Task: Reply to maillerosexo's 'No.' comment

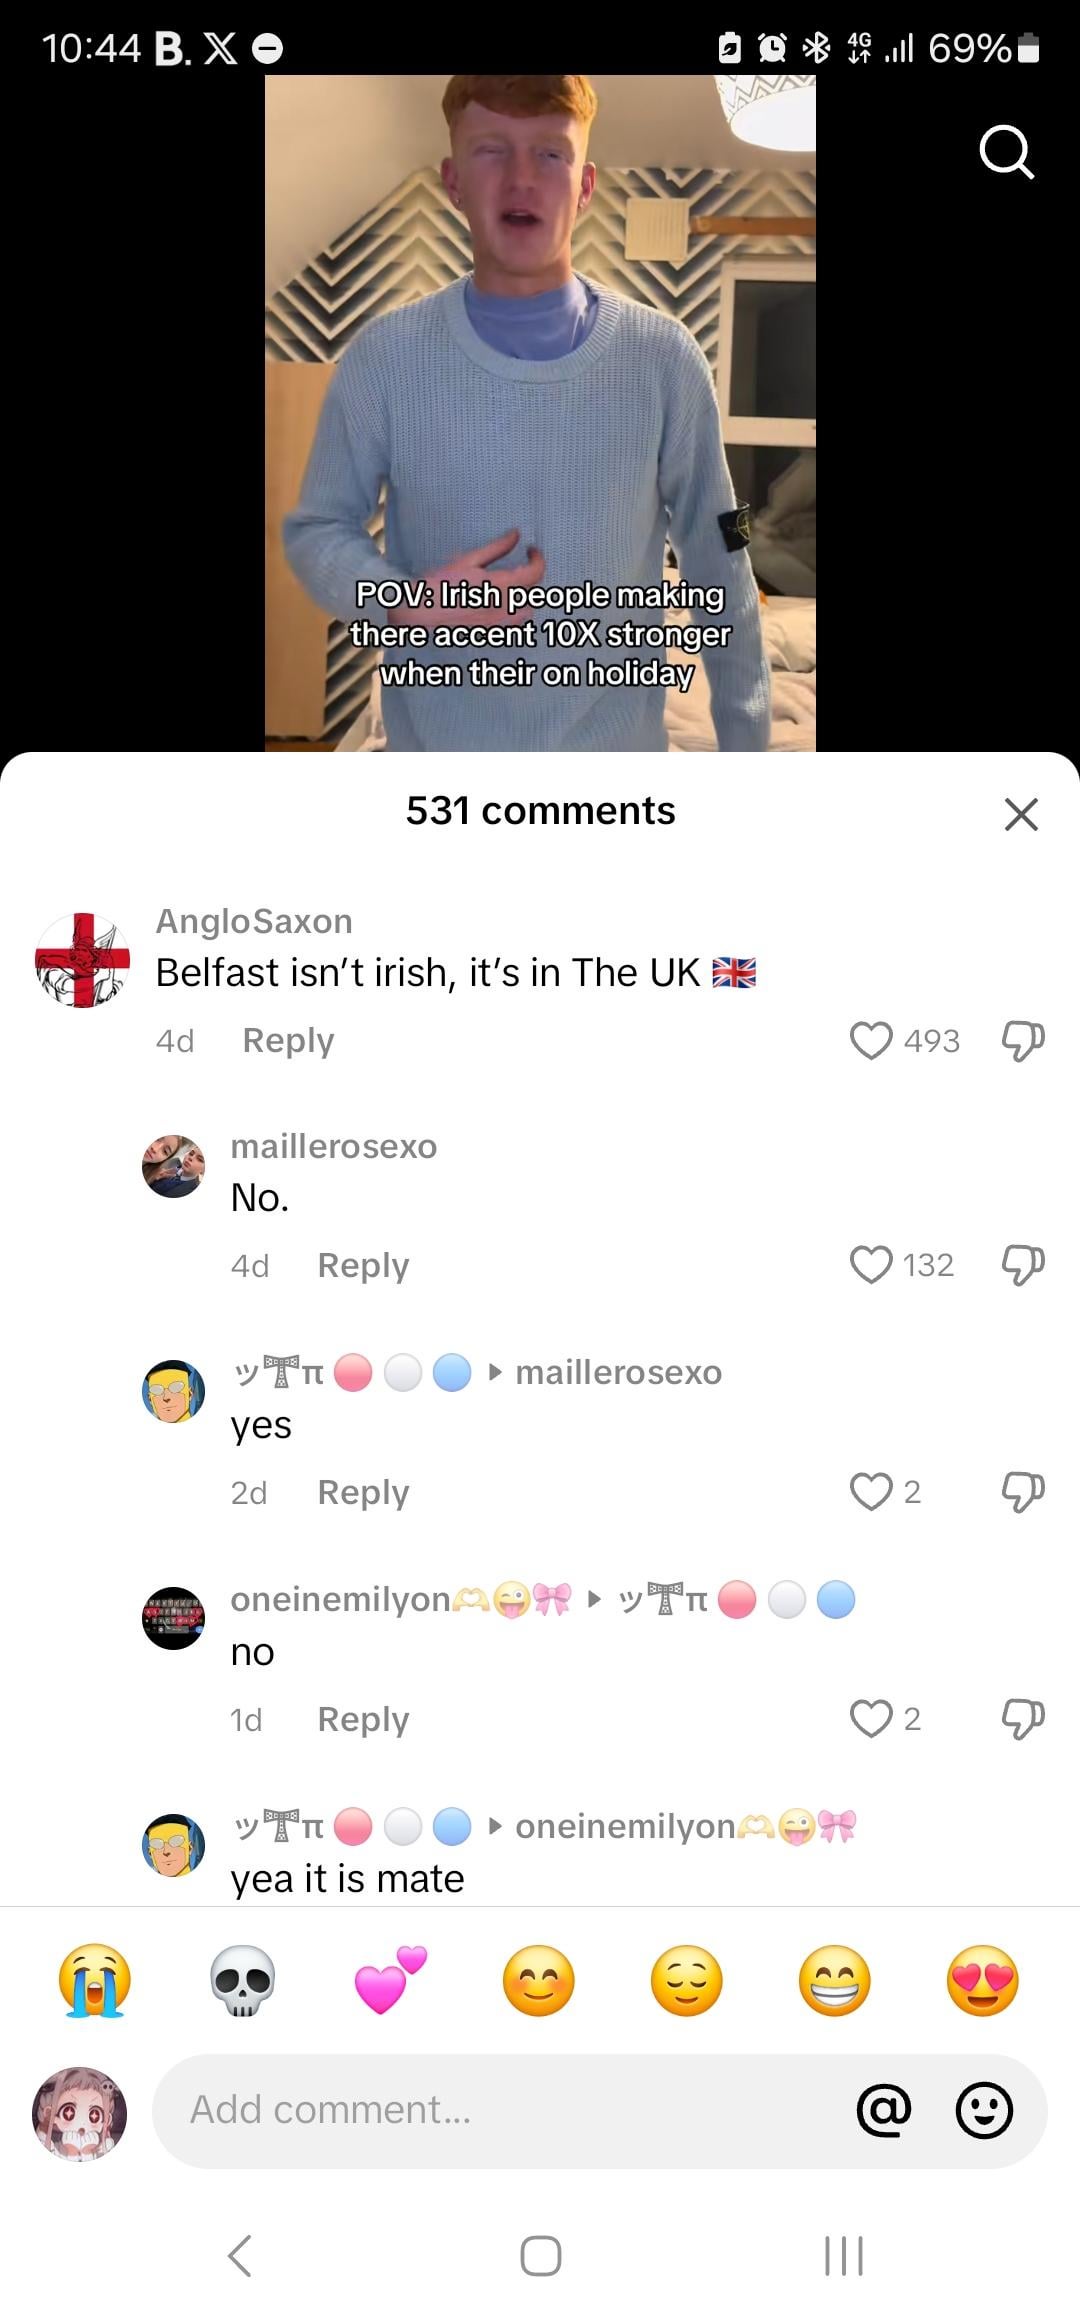Action: (363, 1266)
